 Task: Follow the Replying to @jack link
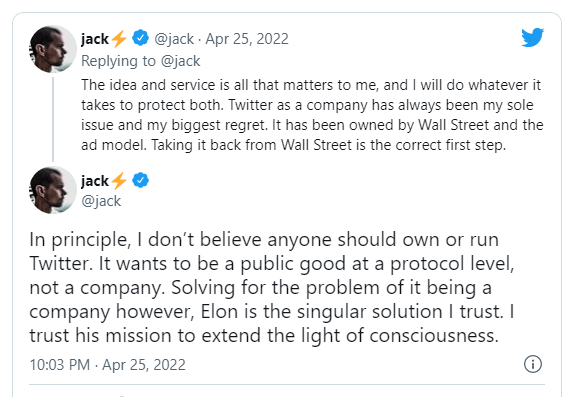[141, 61]
